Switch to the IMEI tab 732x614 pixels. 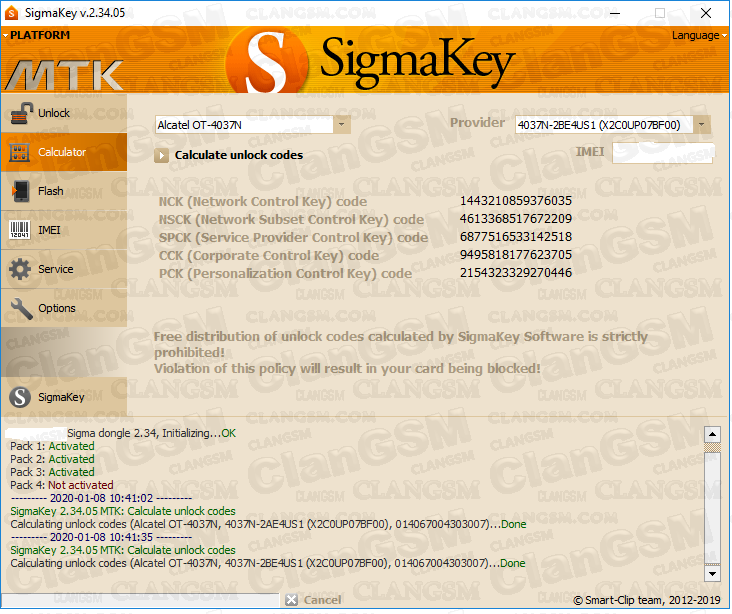pyautogui.click(x=64, y=230)
